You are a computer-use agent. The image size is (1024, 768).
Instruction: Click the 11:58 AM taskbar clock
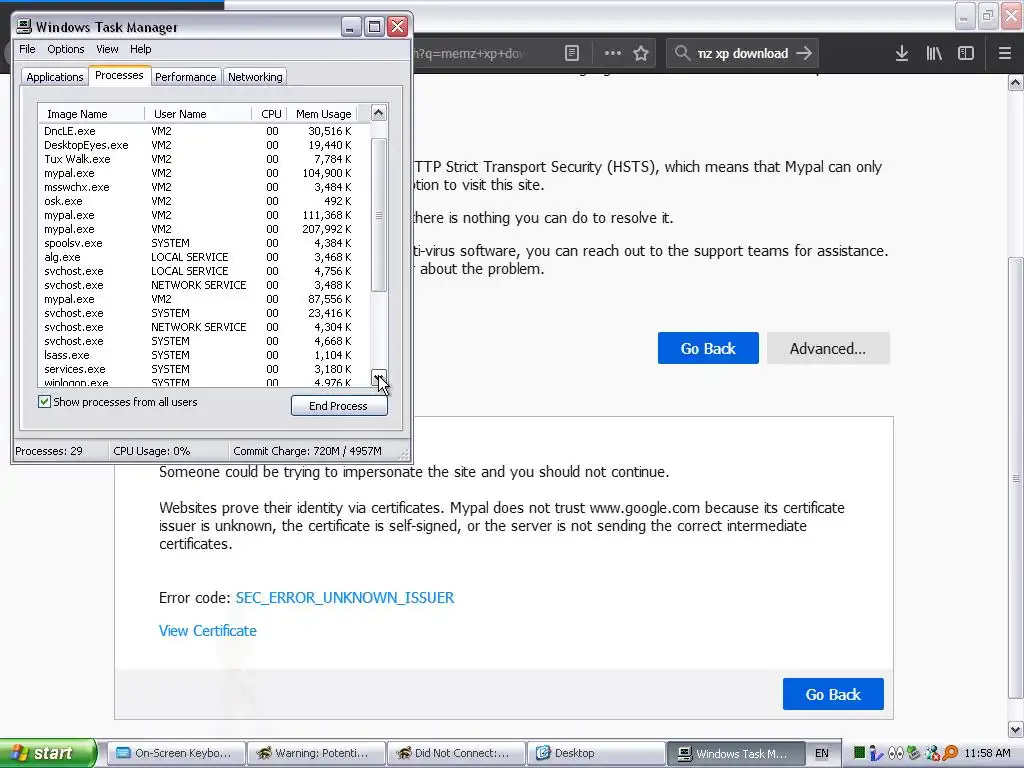tap(987, 753)
